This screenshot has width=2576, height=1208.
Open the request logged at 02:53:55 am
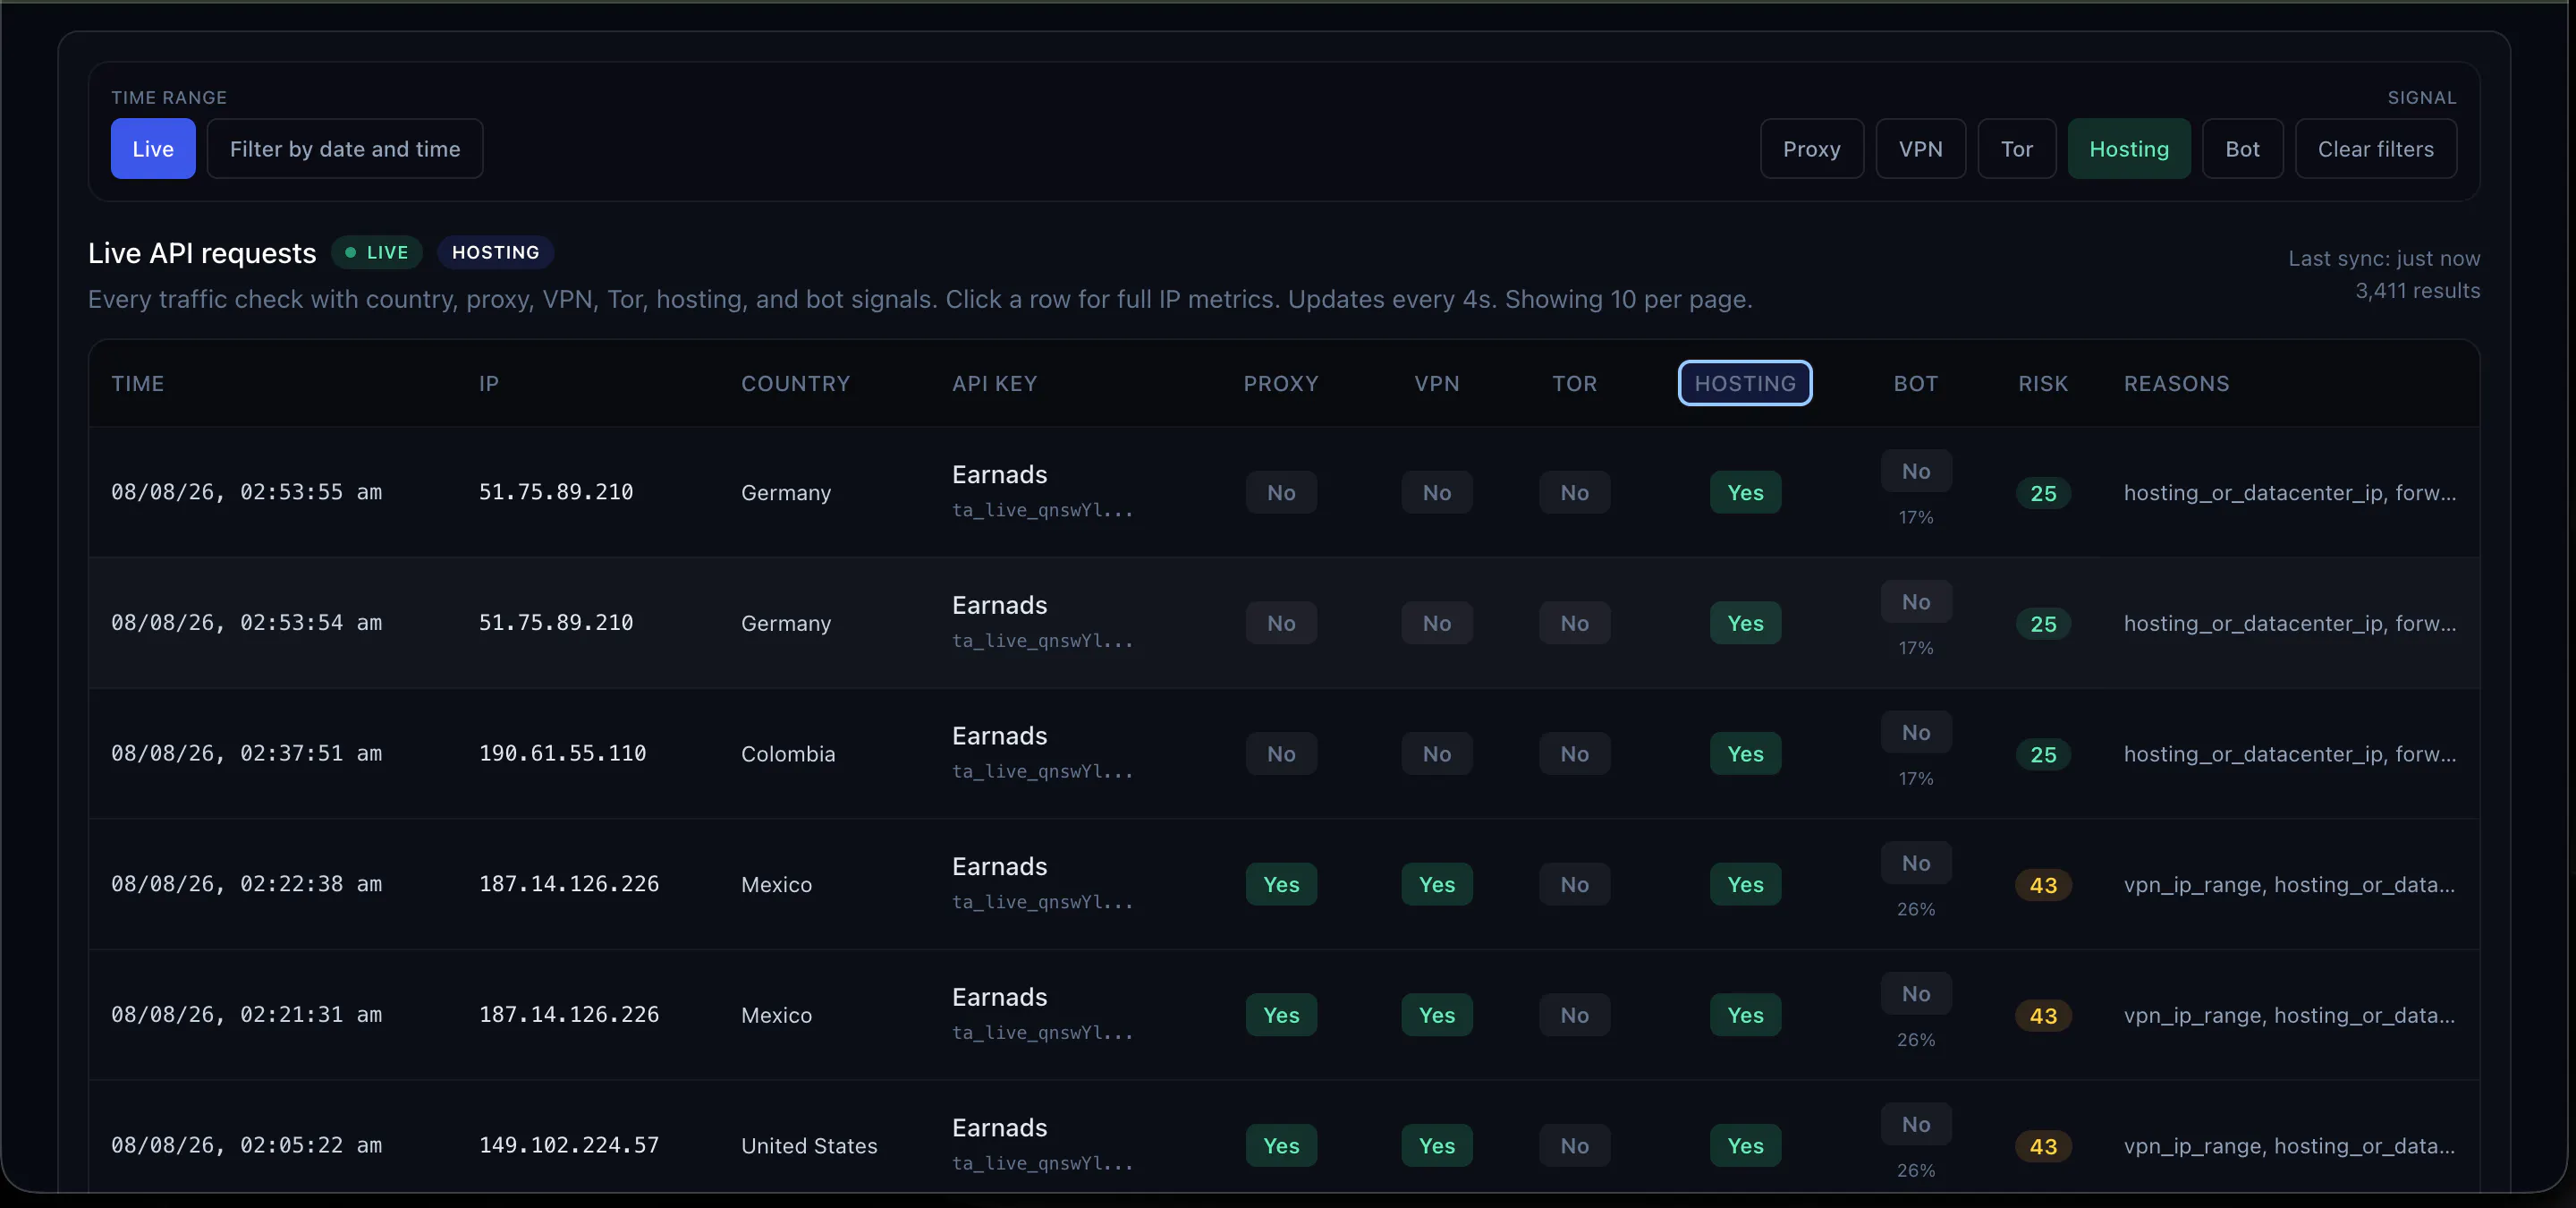(x=1284, y=492)
